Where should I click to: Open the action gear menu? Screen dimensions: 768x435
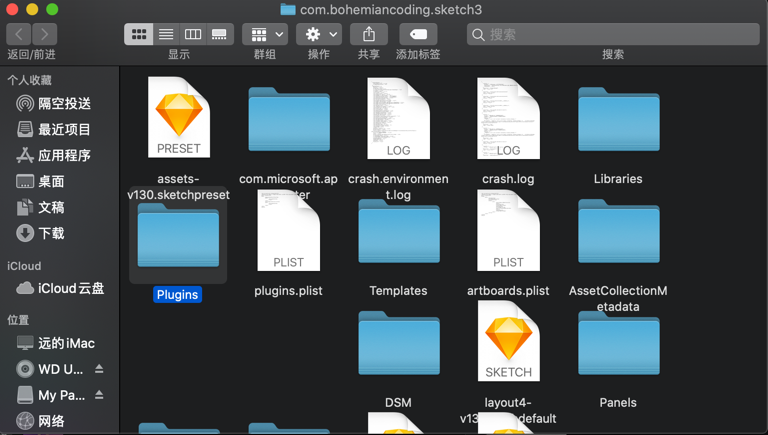(x=319, y=34)
